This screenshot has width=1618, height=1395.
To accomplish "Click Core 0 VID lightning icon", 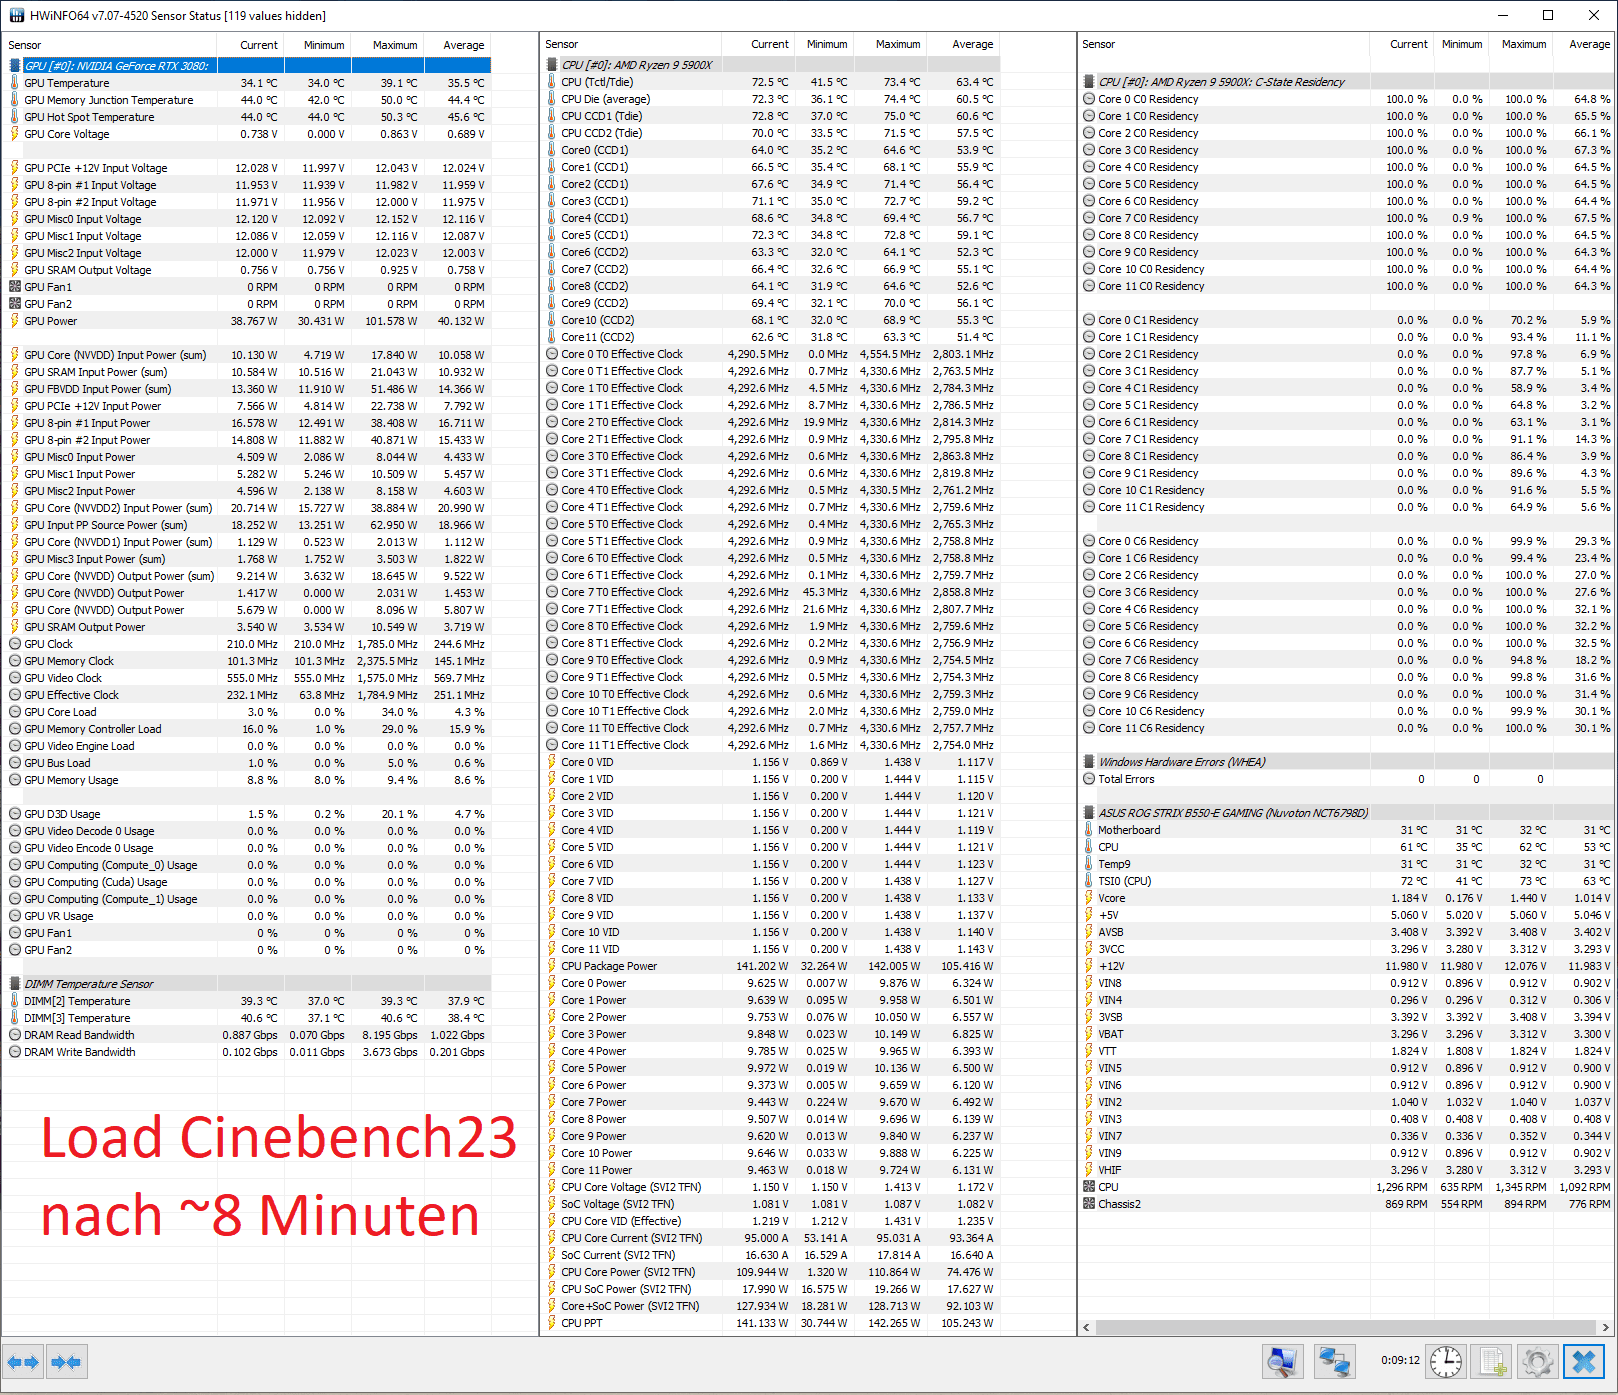I will (552, 762).
